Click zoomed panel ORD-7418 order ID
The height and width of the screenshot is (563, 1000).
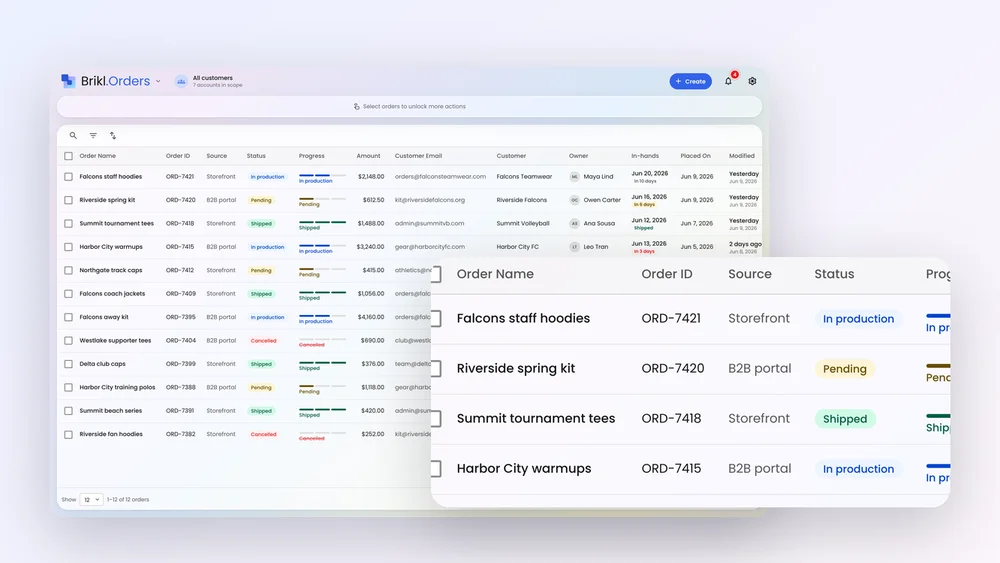671,418
